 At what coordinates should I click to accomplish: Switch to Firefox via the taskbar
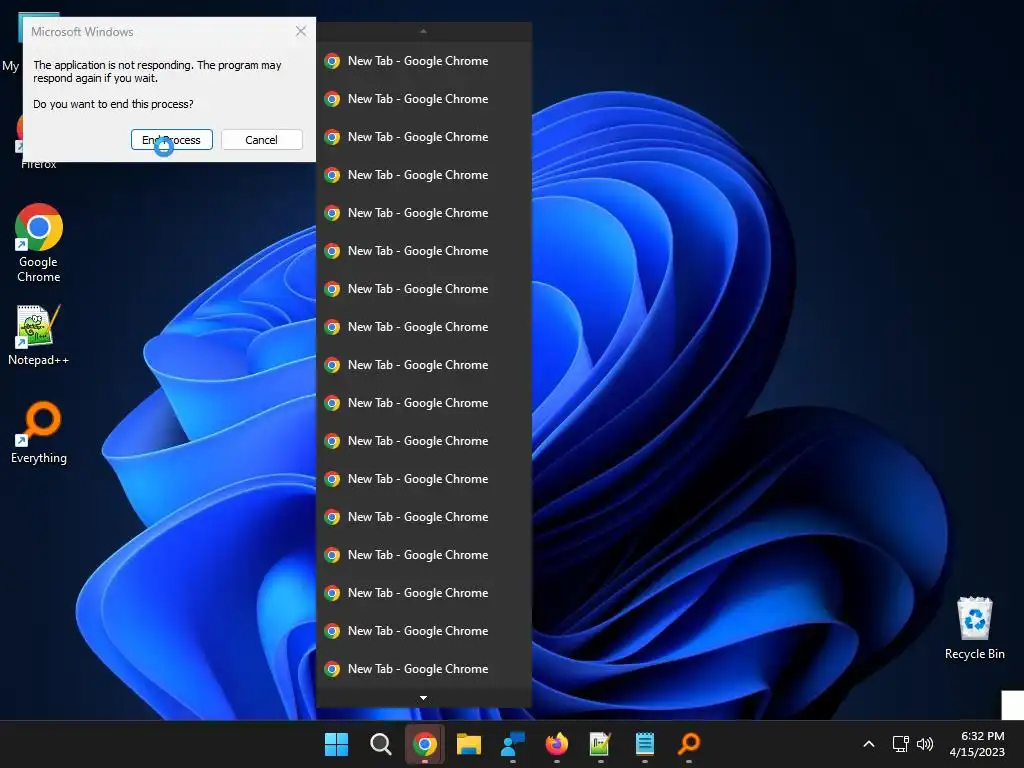pyautogui.click(x=556, y=744)
